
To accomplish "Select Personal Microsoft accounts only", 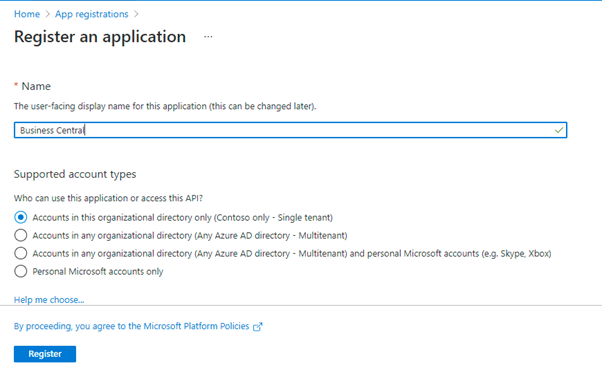I will [x=21, y=271].
